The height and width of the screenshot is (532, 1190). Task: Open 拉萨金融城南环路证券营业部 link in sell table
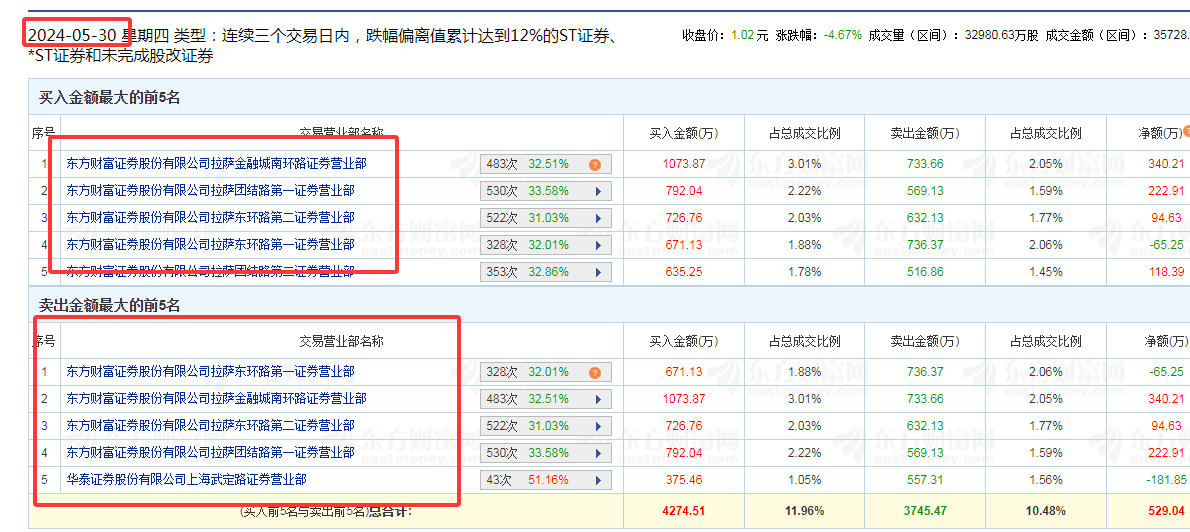(x=216, y=398)
